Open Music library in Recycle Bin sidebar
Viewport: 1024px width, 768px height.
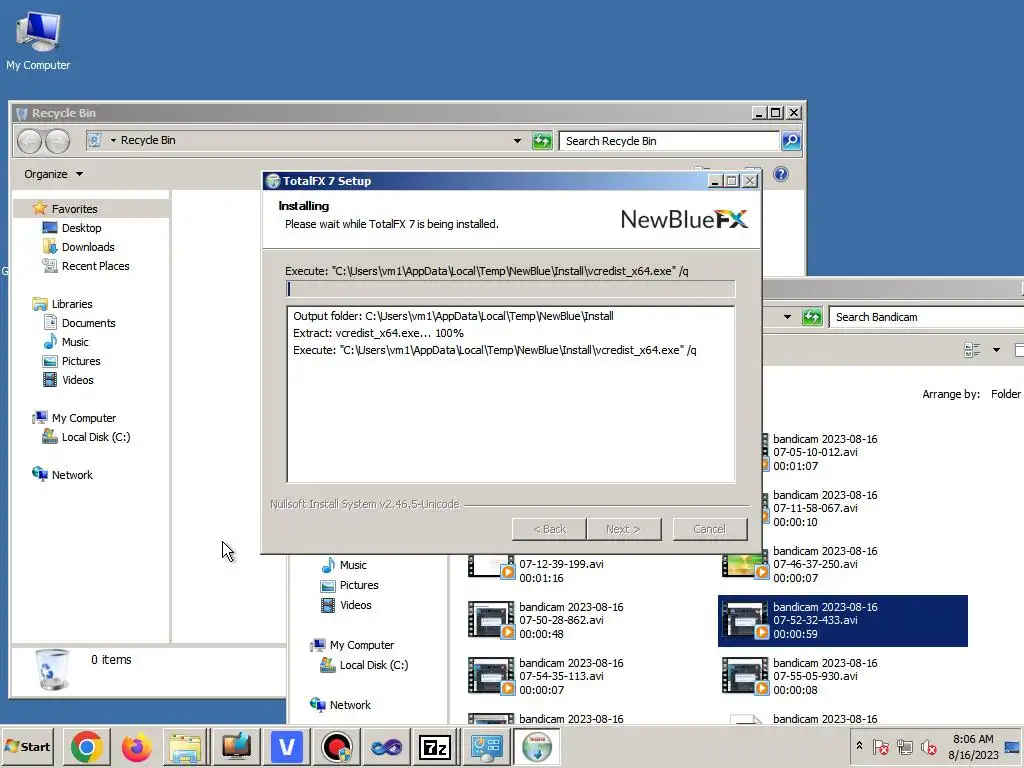point(74,342)
